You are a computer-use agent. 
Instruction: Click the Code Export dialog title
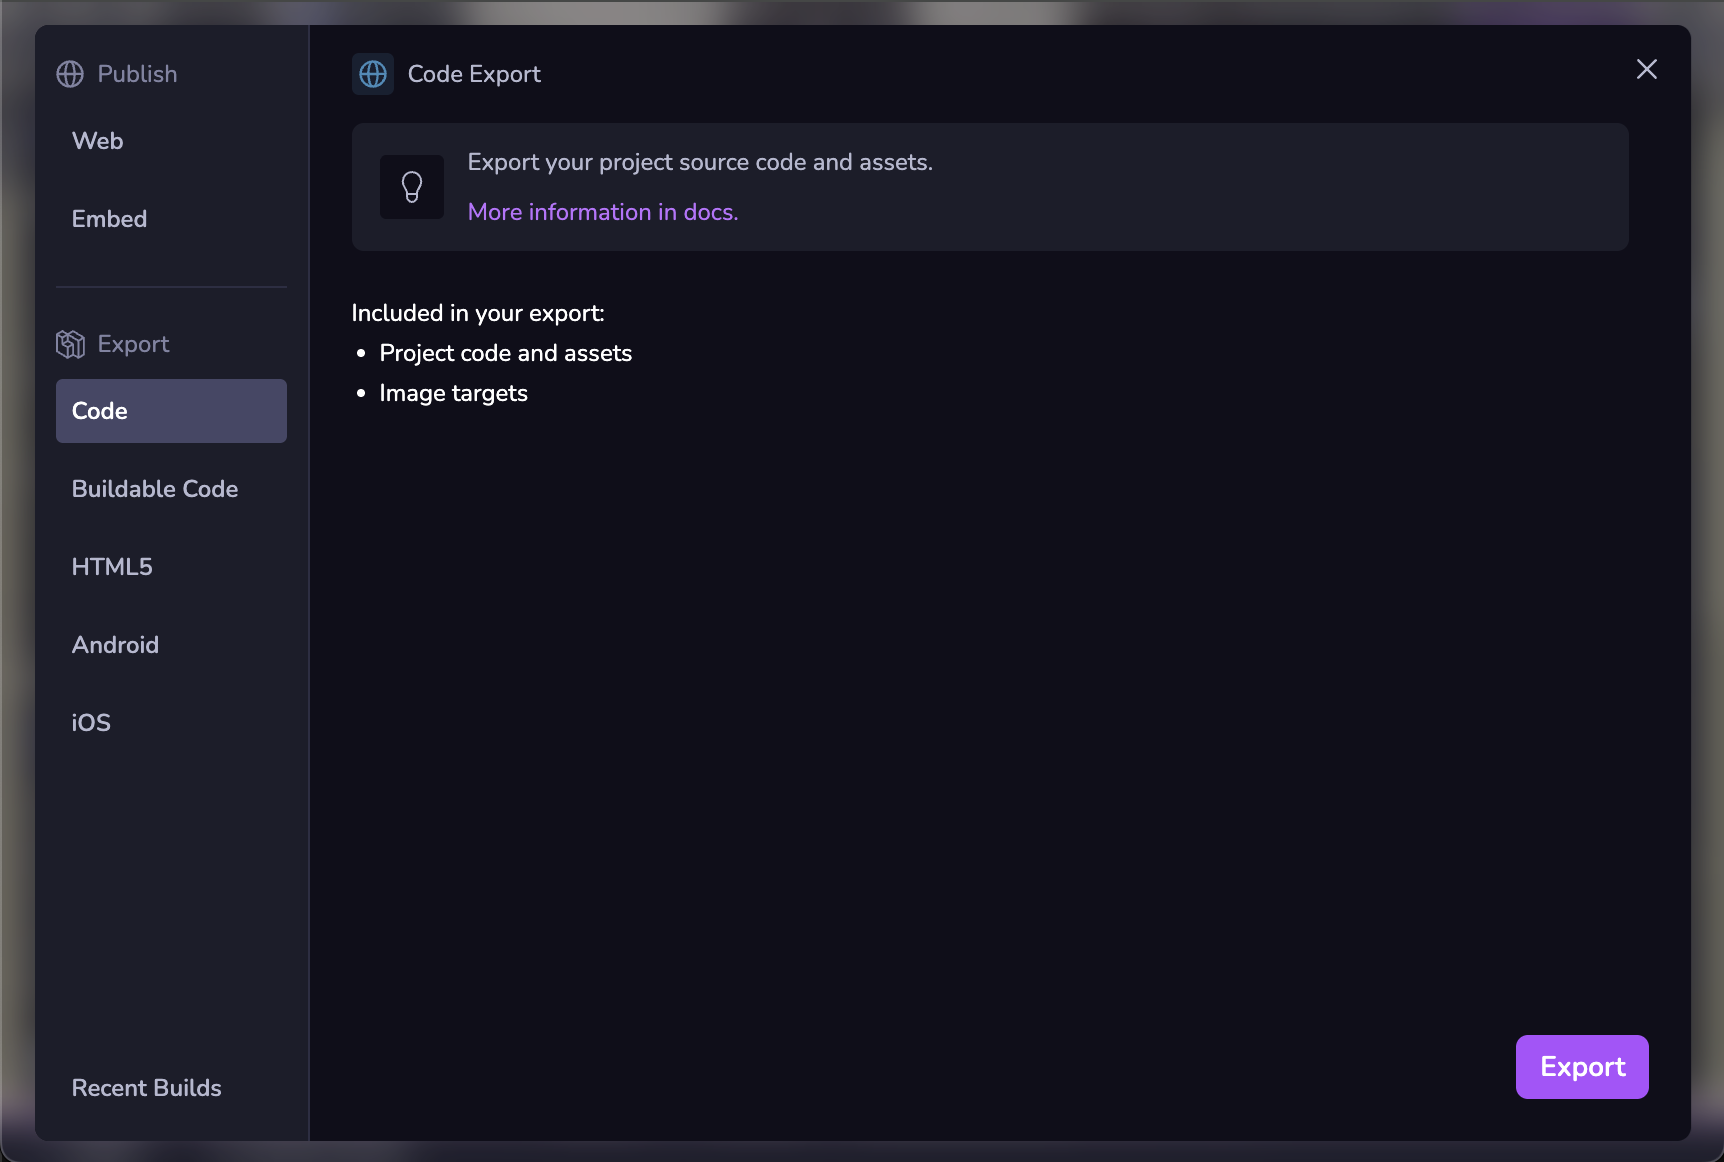474,74
